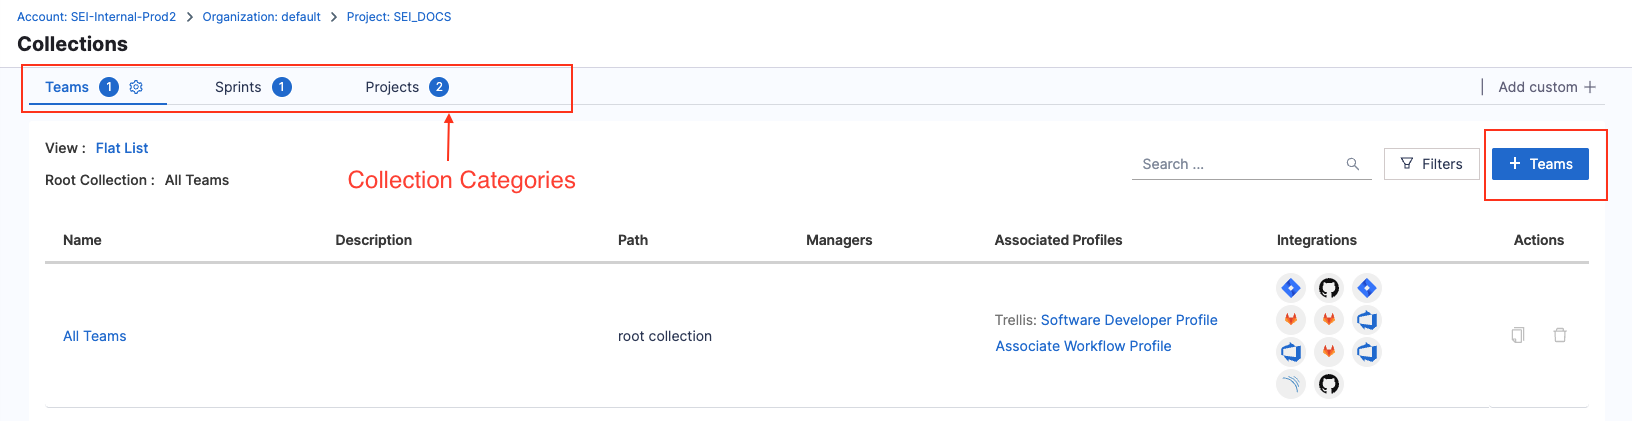Click the blue + Teams button
The image size is (1632, 421).
[1540, 164]
